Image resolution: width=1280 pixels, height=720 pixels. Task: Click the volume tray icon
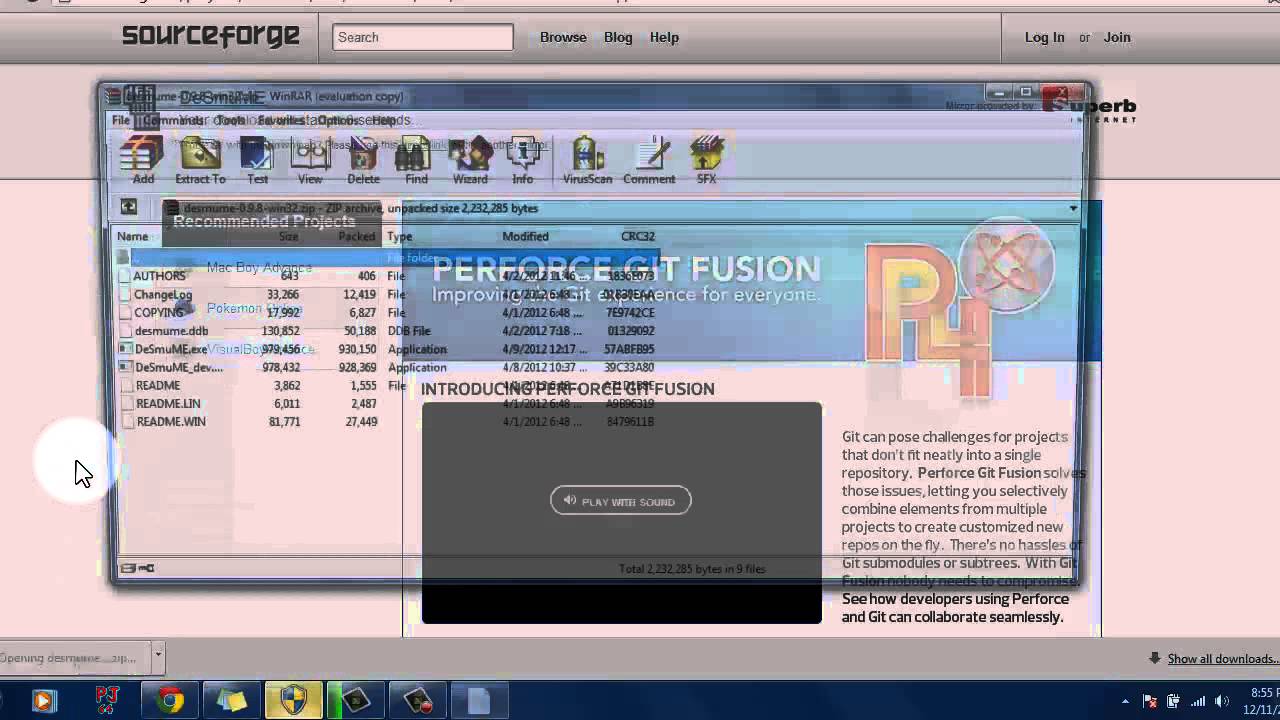click(1221, 701)
